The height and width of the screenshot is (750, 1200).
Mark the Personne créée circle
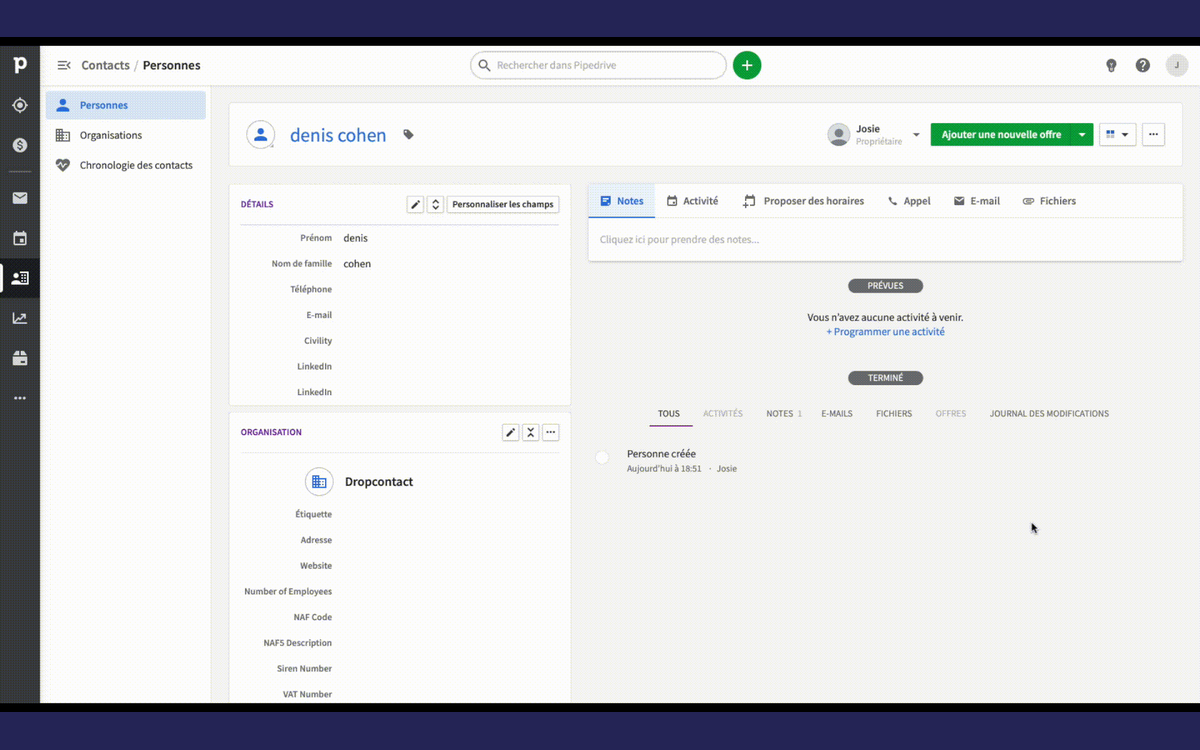click(602, 457)
